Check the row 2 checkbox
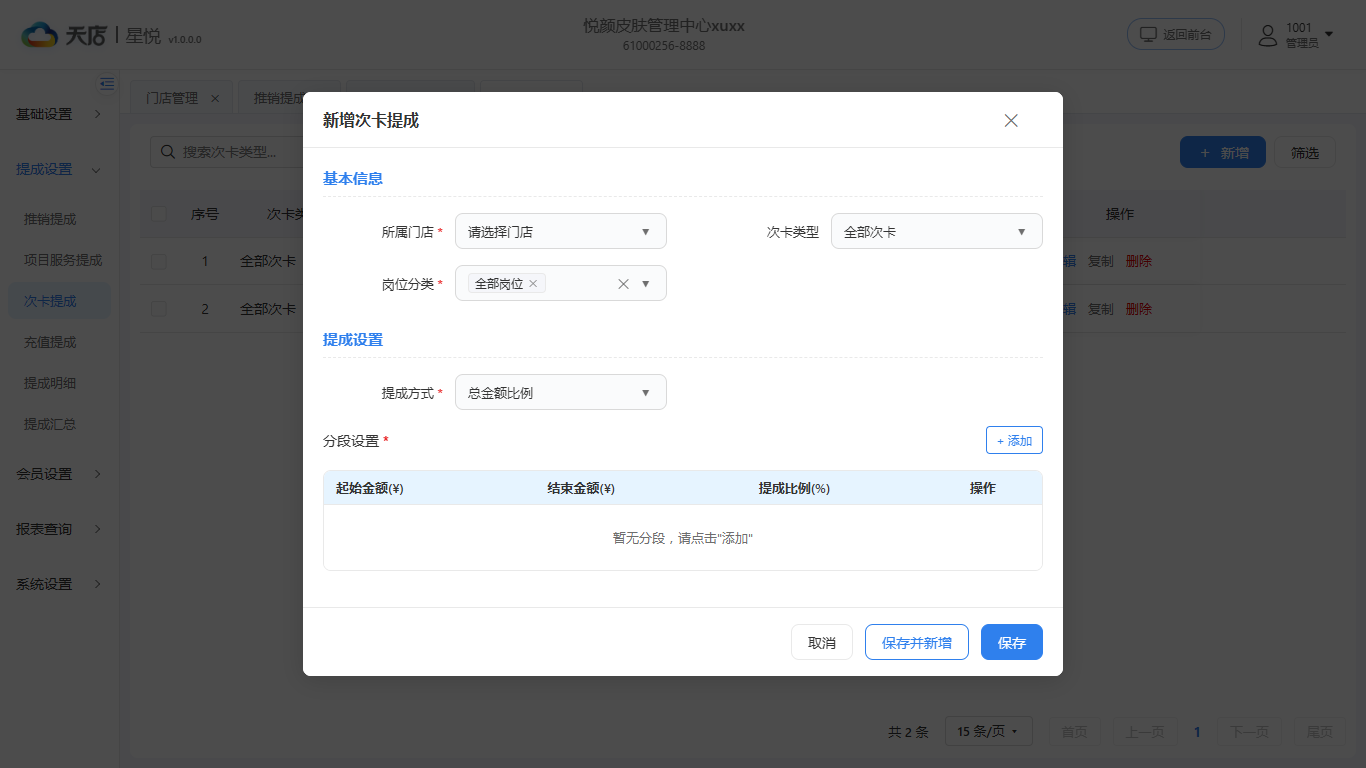Screen dimensions: 1366x768 [x=159, y=309]
